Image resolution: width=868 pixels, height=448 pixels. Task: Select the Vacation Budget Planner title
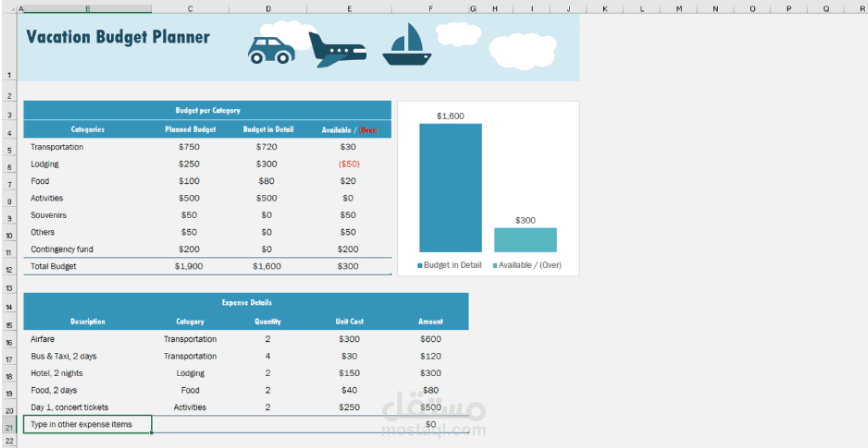(118, 37)
